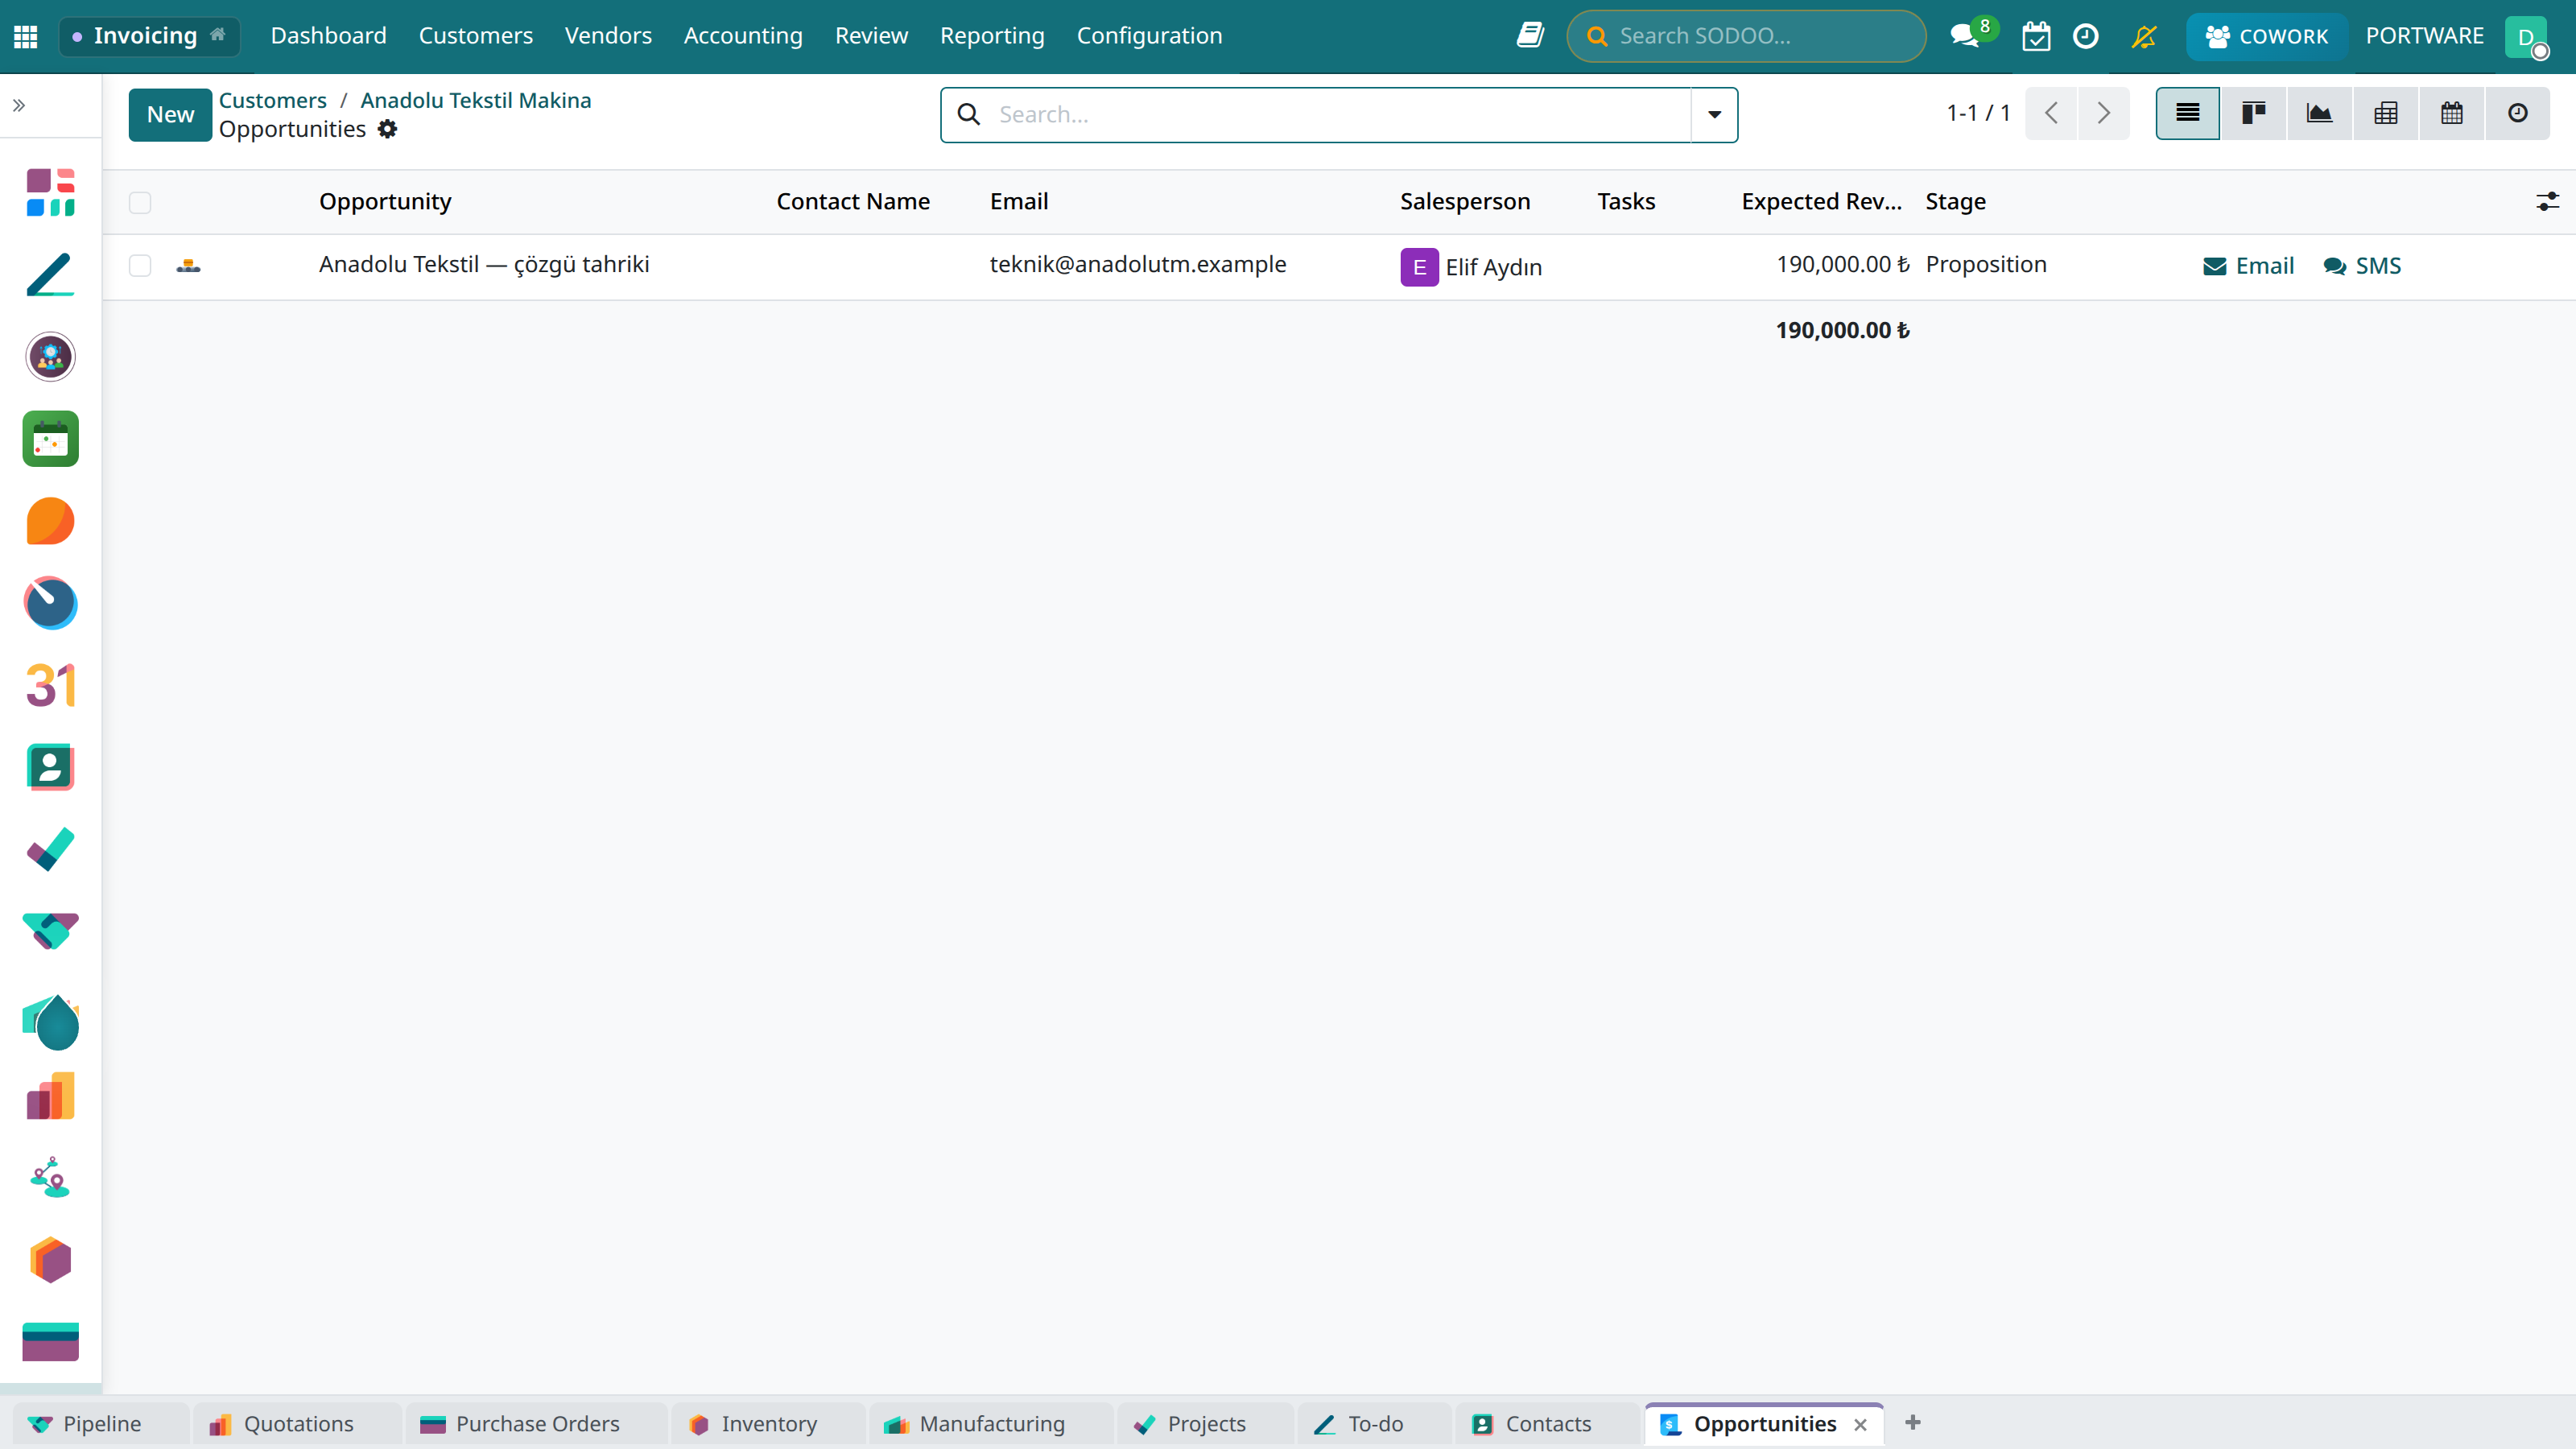Screen dimensions: 2576x1449
Task: Open the apps grid menu
Action: click(x=26, y=36)
